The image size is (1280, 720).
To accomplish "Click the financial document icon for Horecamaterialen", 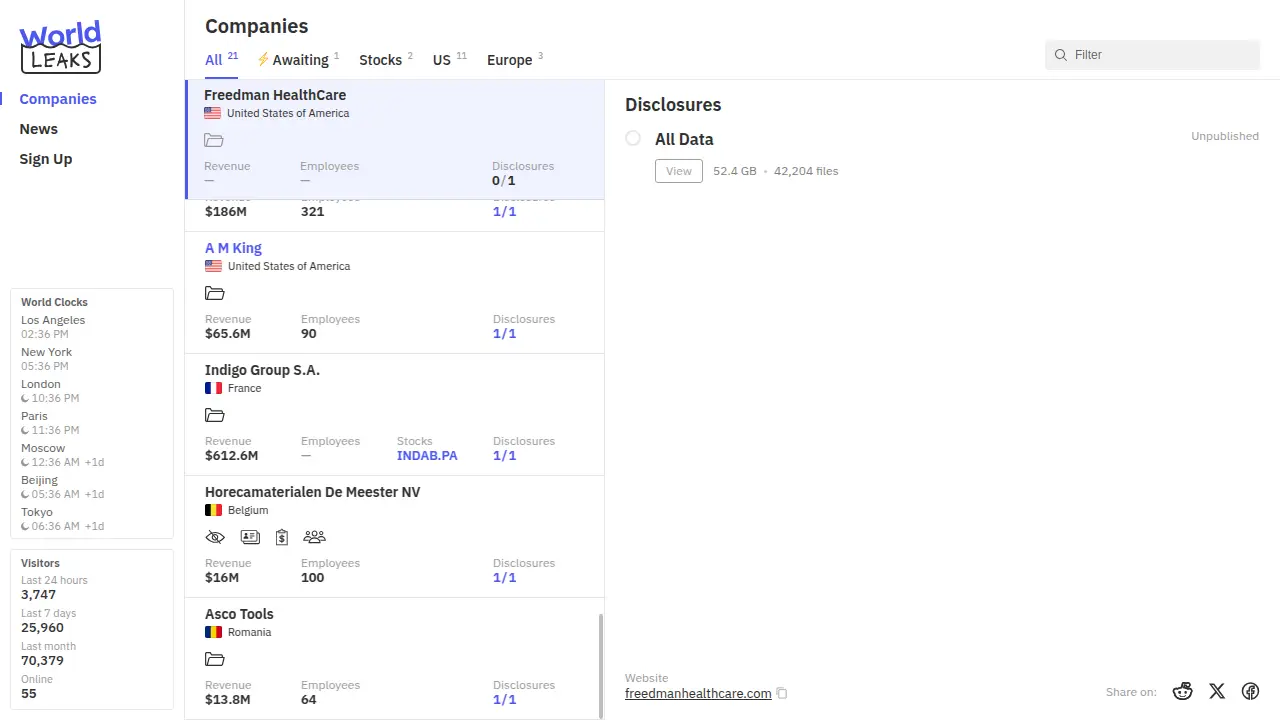I will pos(282,537).
